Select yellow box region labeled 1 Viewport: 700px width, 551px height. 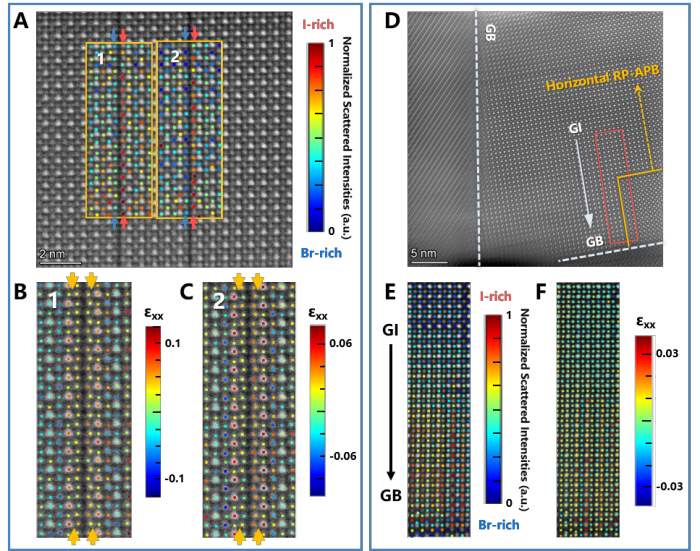point(118,130)
